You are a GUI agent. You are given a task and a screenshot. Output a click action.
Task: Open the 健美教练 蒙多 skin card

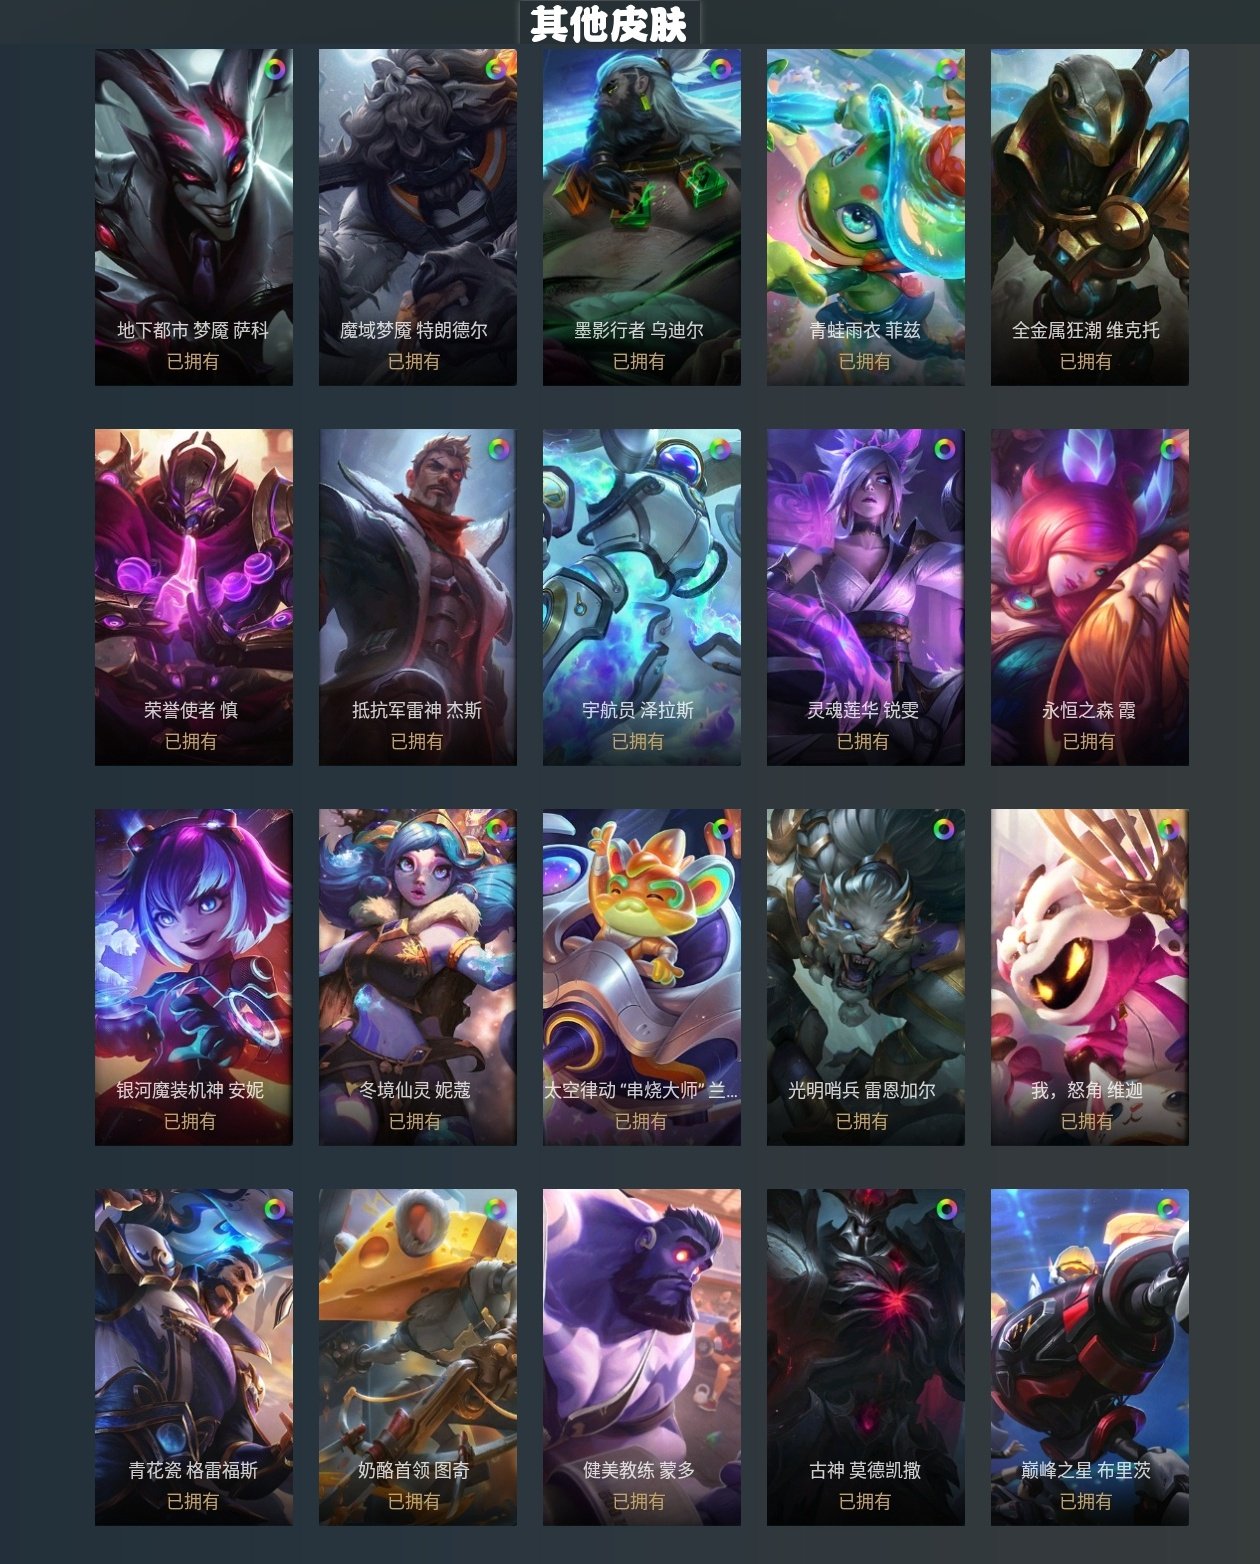[x=642, y=1357]
